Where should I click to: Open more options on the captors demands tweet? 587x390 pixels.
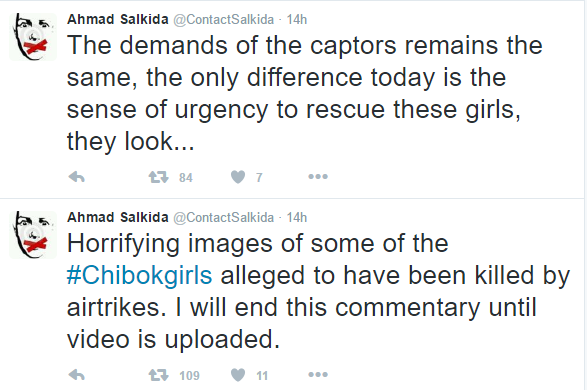318,177
